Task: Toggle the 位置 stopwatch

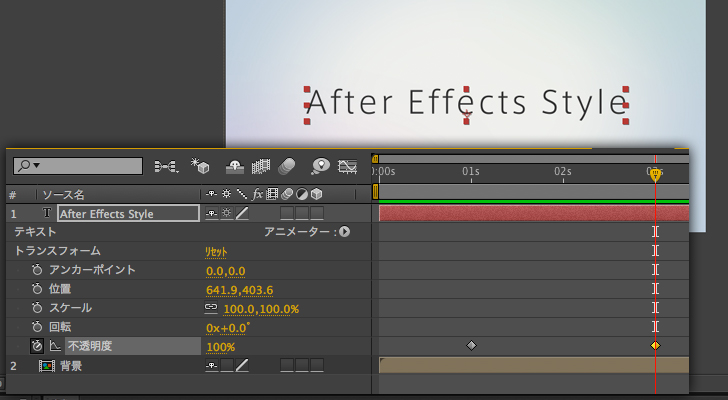Action: pyautogui.click(x=37, y=289)
